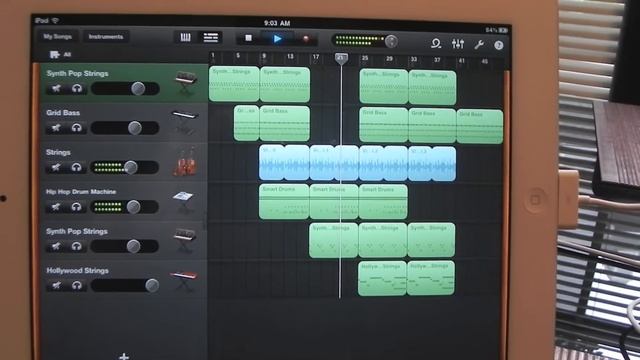Select first Synth Strings region at bar 1

(x=234, y=84)
